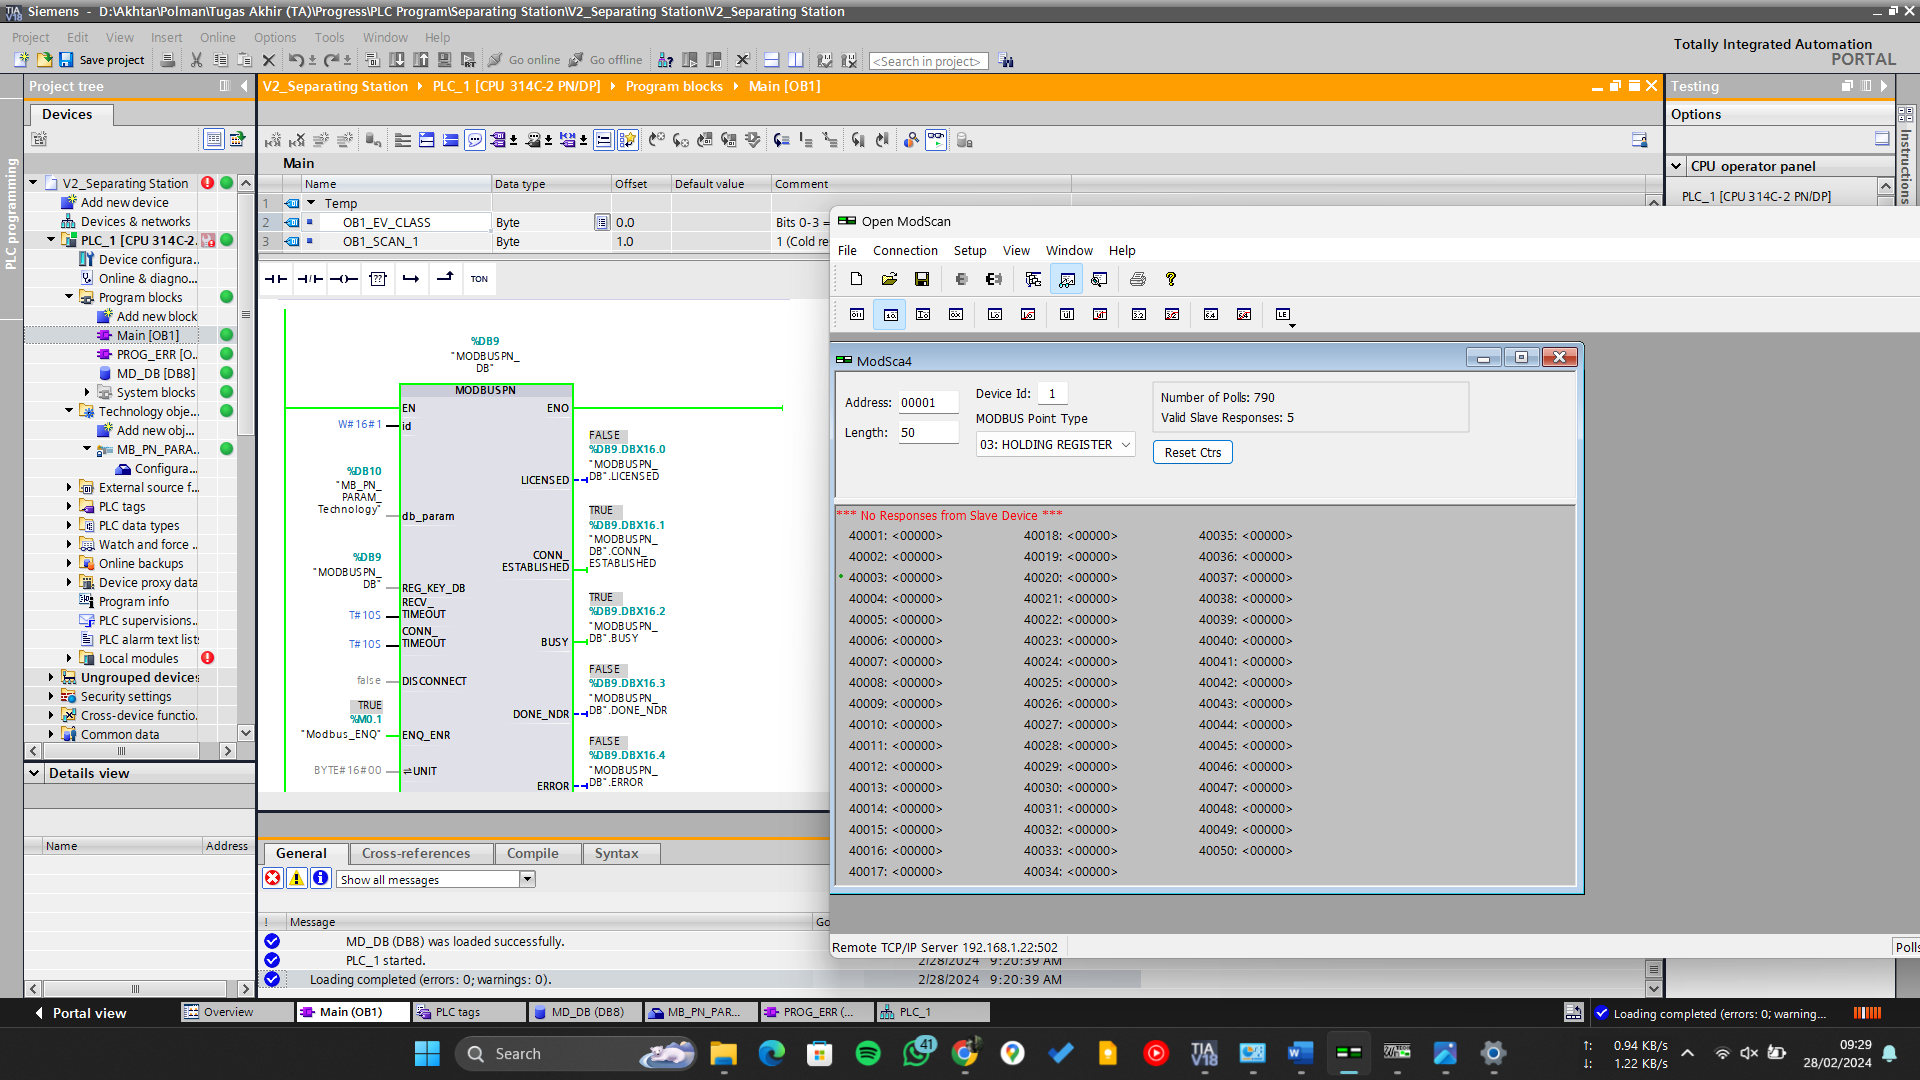Select hexadecimal display format icon
This screenshot has width=1920, height=1080.
click(956, 314)
